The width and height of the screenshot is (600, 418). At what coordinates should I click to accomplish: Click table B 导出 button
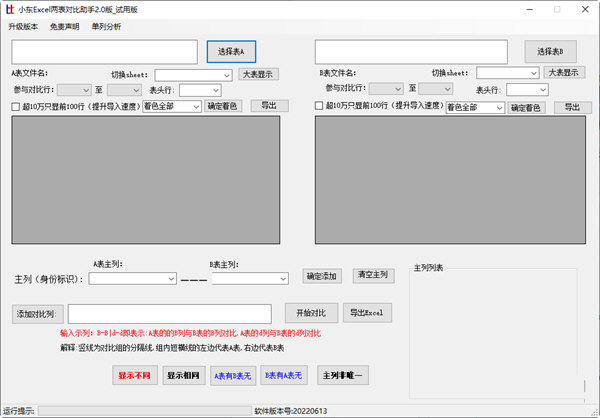[x=572, y=108]
